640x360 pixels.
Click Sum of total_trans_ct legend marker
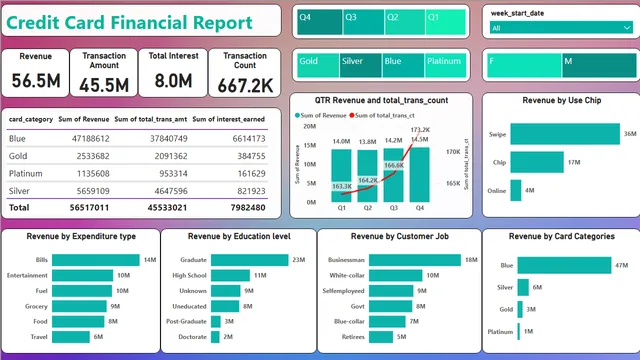click(351, 116)
